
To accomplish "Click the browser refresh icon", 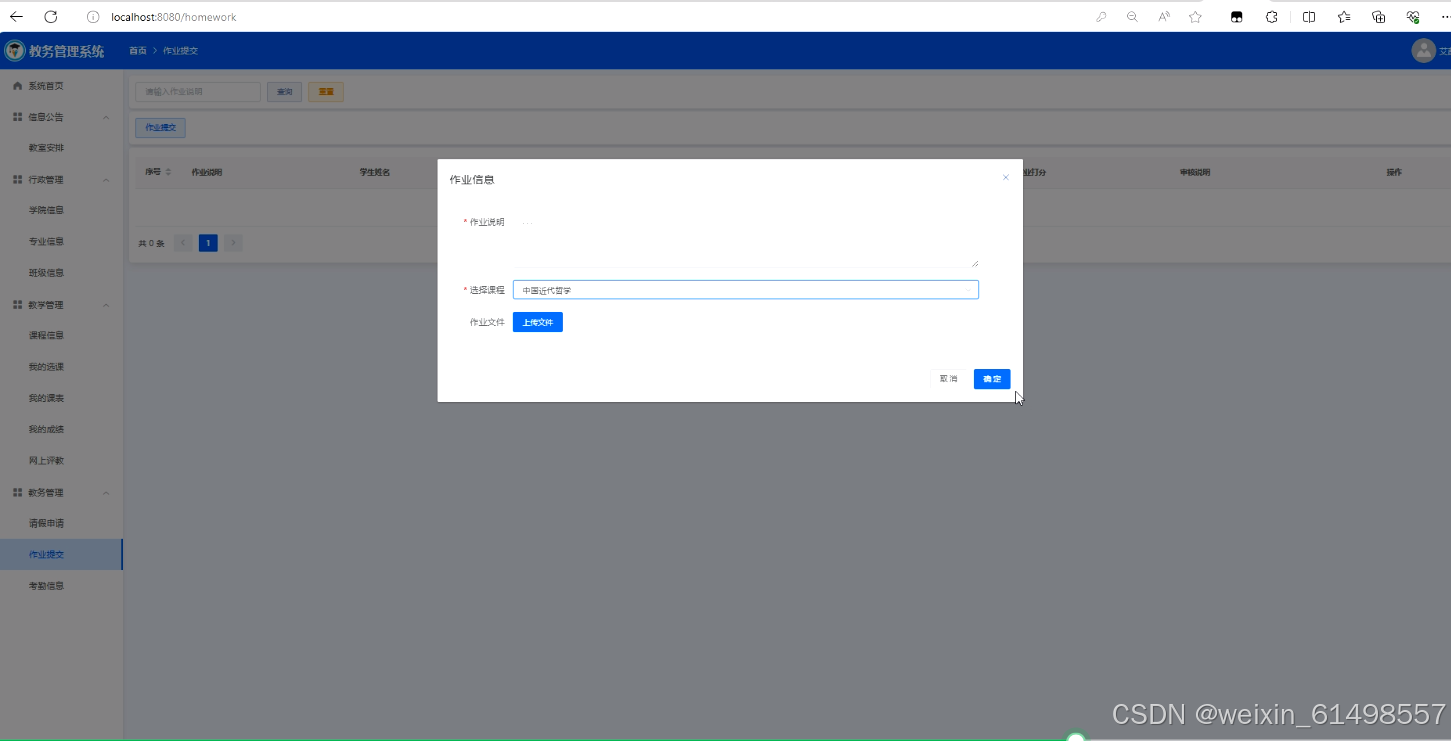I will [x=51, y=17].
